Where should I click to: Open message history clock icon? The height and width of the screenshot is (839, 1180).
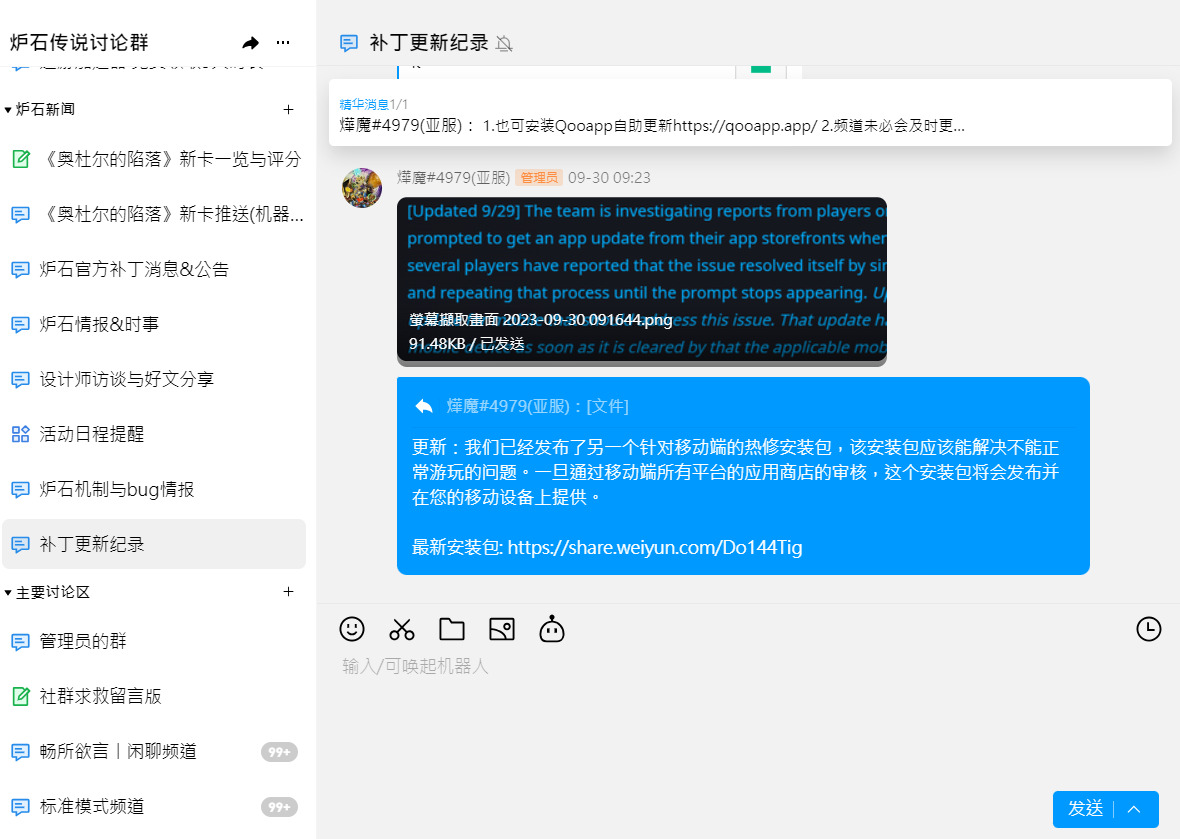pyautogui.click(x=1148, y=629)
